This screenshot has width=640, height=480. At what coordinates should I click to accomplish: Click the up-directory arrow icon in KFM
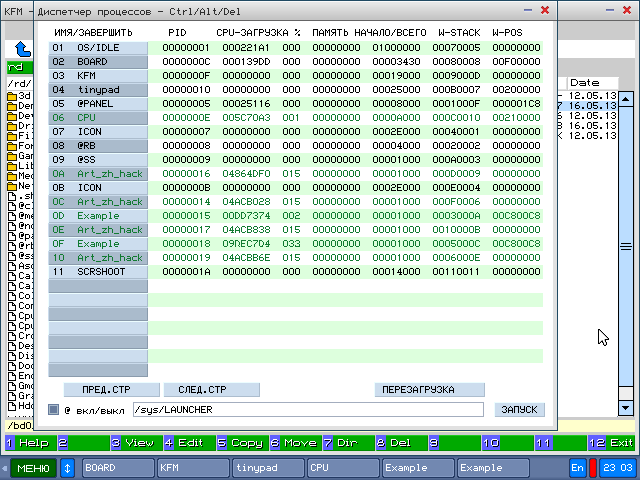point(22,48)
